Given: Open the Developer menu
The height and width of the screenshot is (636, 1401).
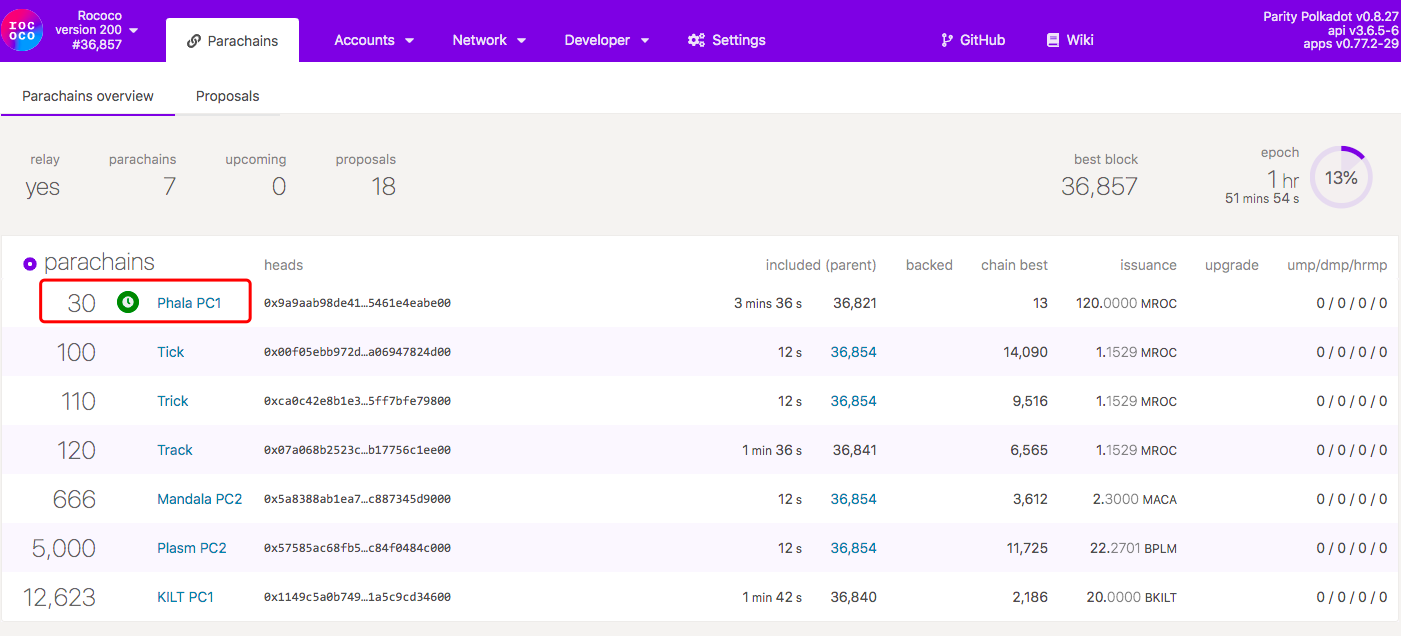Looking at the screenshot, I should pyautogui.click(x=607, y=40).
